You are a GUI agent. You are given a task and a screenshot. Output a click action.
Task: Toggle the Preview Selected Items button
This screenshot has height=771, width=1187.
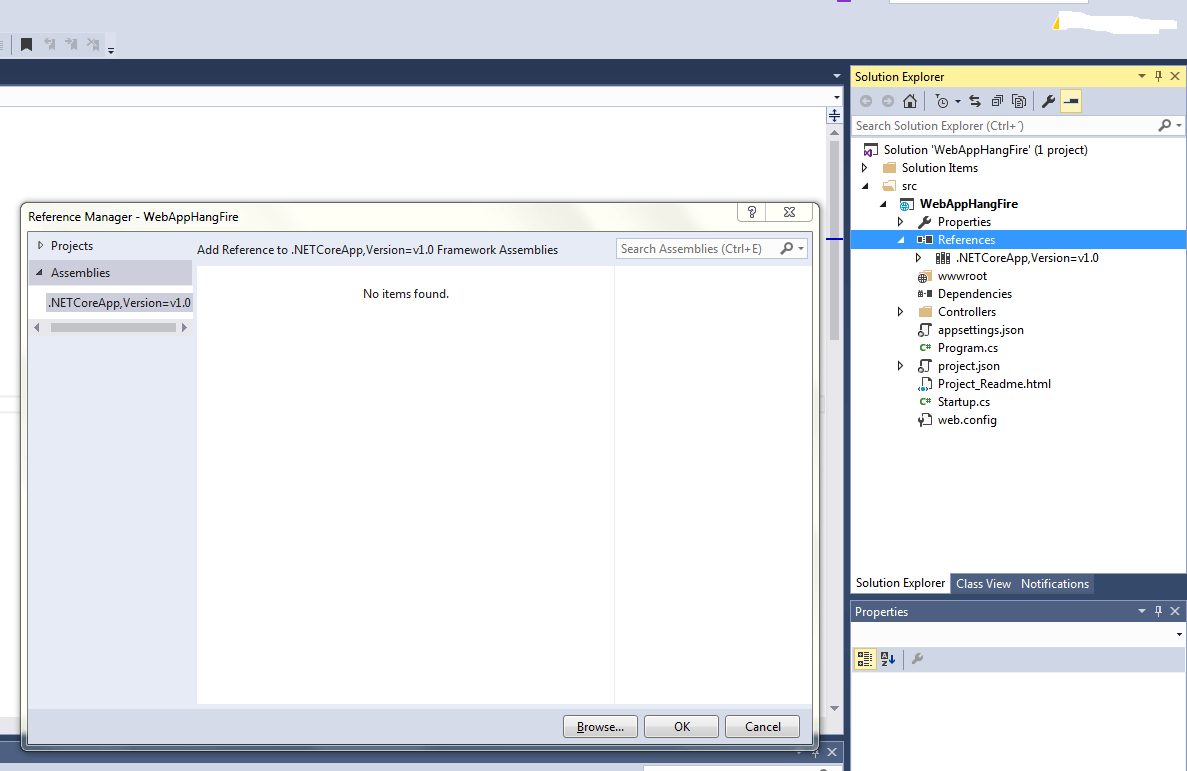pos(1071,101)
